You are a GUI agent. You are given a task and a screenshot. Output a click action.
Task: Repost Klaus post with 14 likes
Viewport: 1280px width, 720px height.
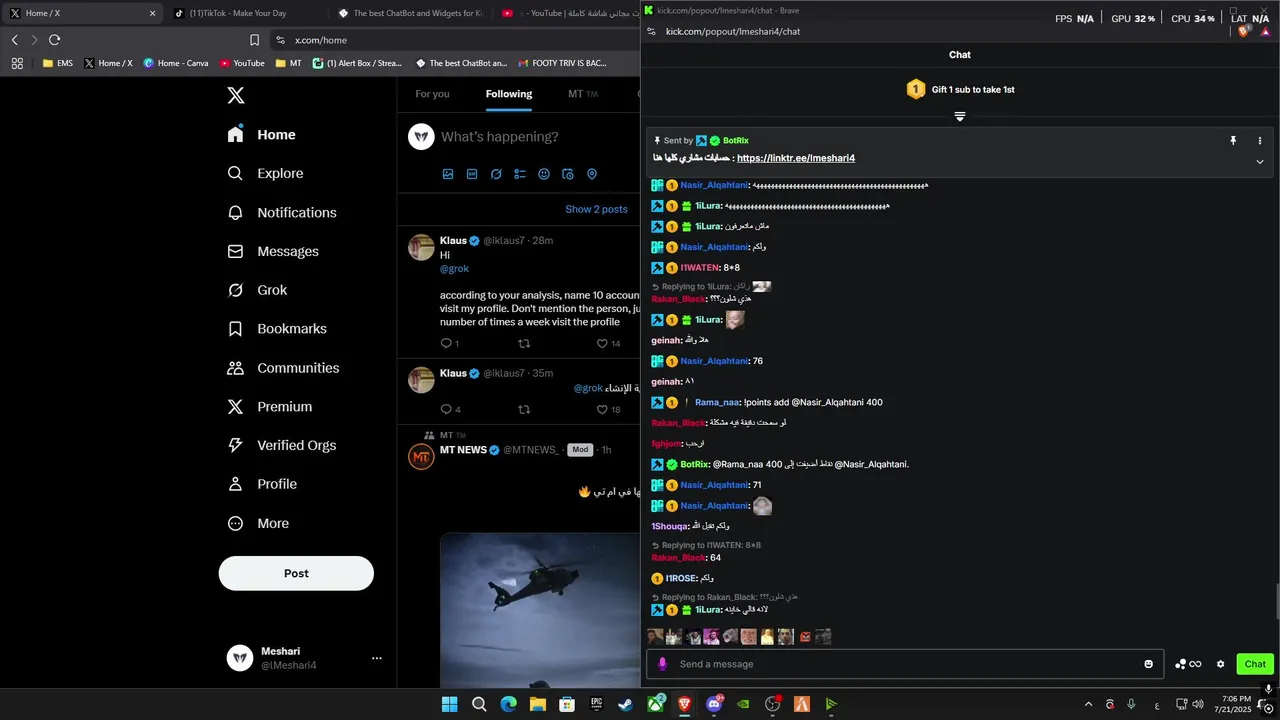click(524, 344)
